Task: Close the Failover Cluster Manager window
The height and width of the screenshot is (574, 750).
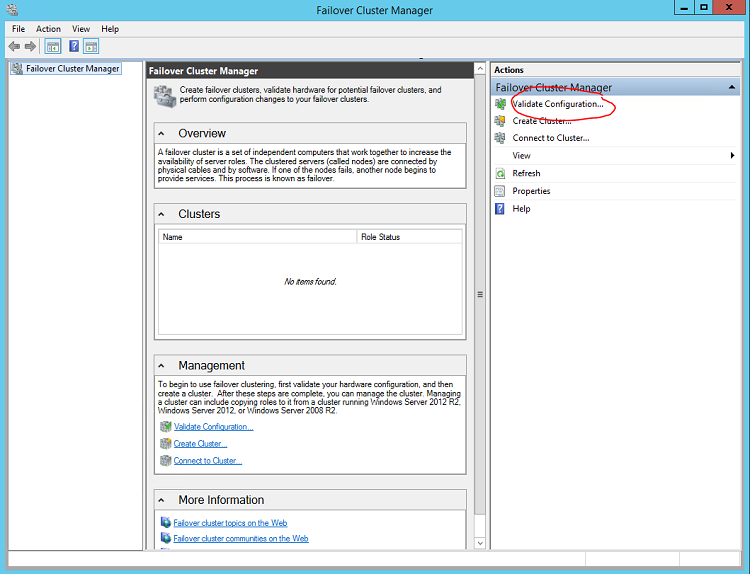Action: [x=729, y=8]
